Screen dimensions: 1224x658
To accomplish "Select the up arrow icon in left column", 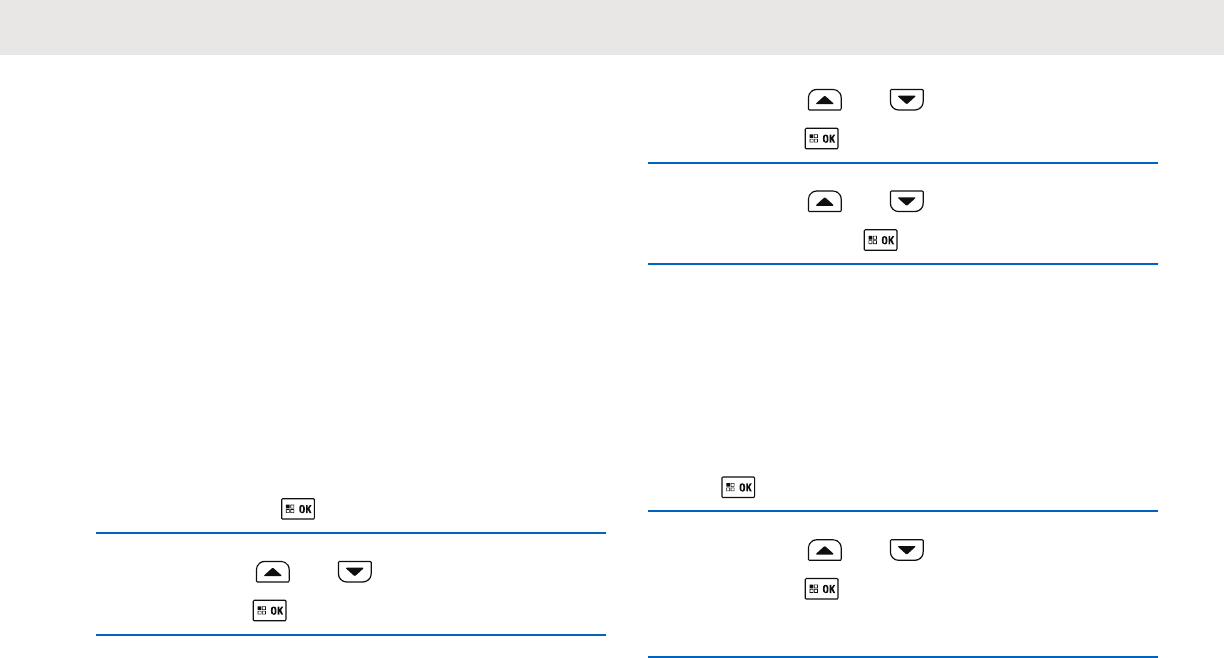I will coord(273,572).
